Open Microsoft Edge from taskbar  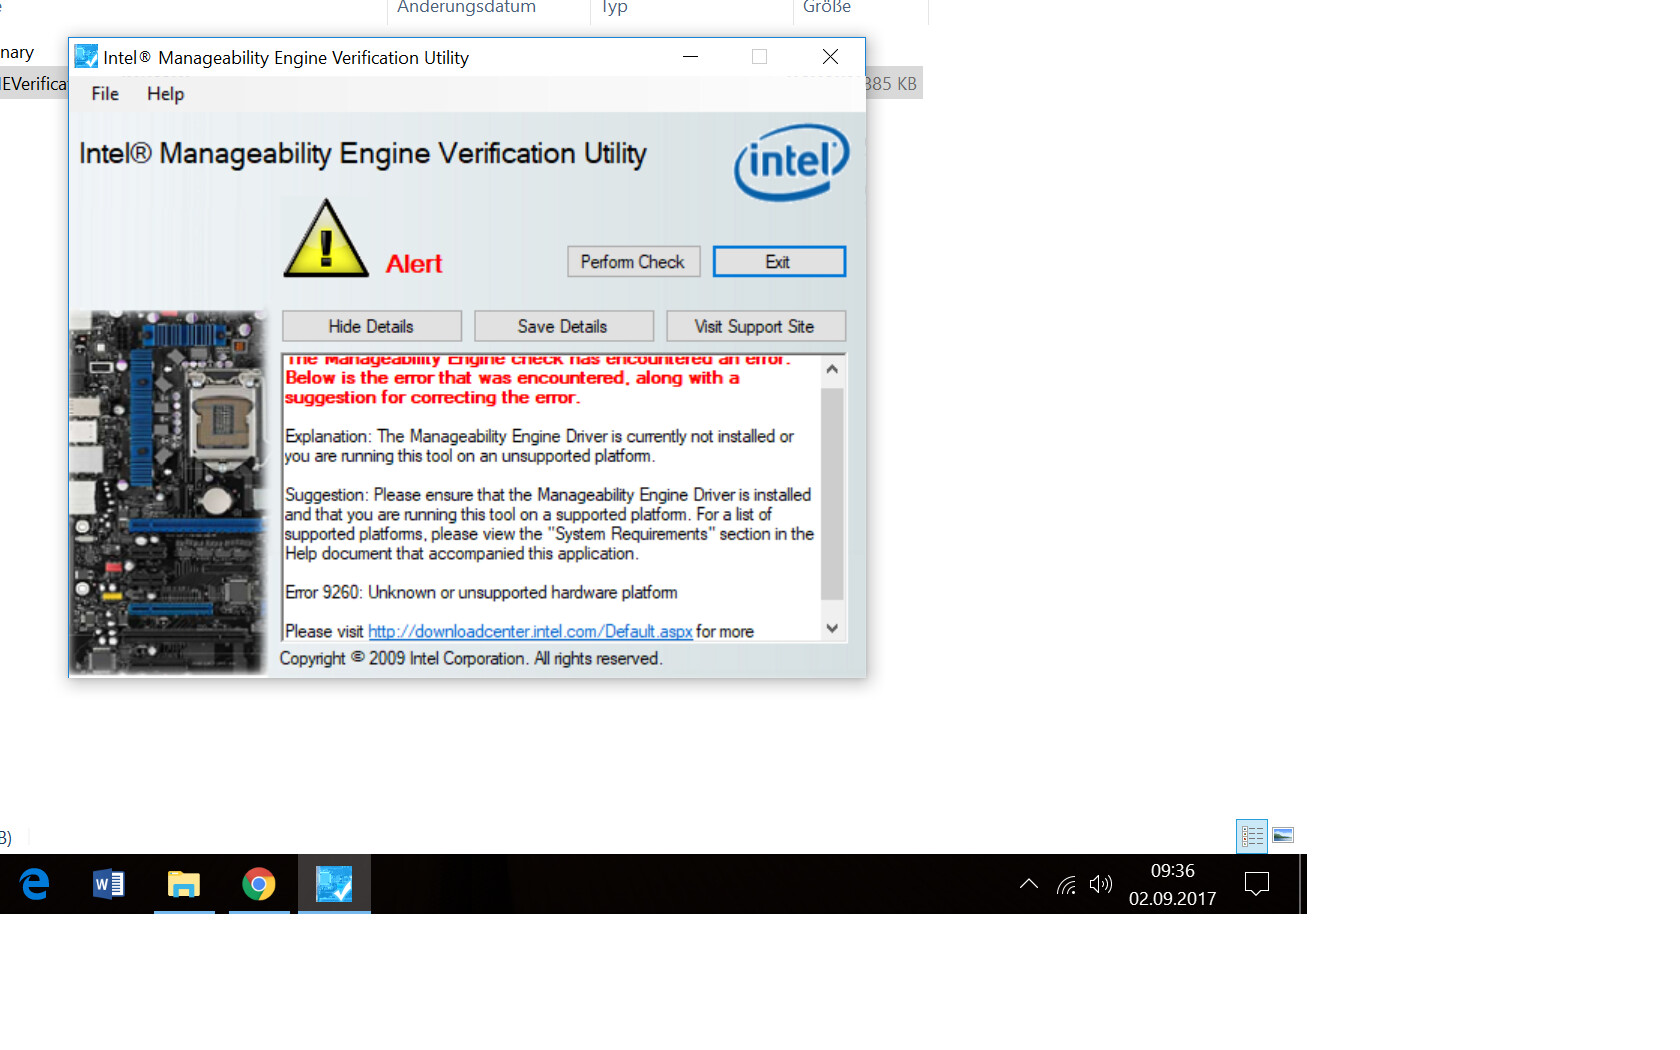(35, 884)
